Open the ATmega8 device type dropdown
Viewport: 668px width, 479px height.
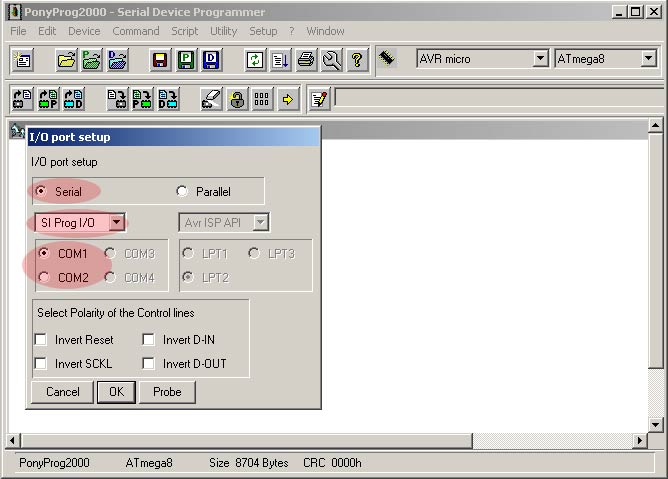(648, 59)
